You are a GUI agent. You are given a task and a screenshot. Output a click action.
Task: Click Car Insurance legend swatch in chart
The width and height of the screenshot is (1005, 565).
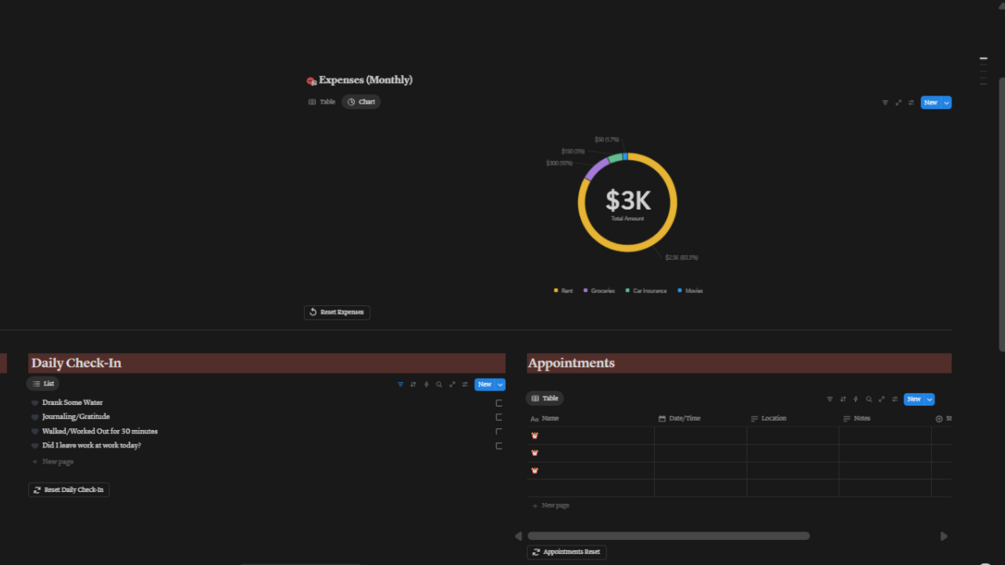627,290
